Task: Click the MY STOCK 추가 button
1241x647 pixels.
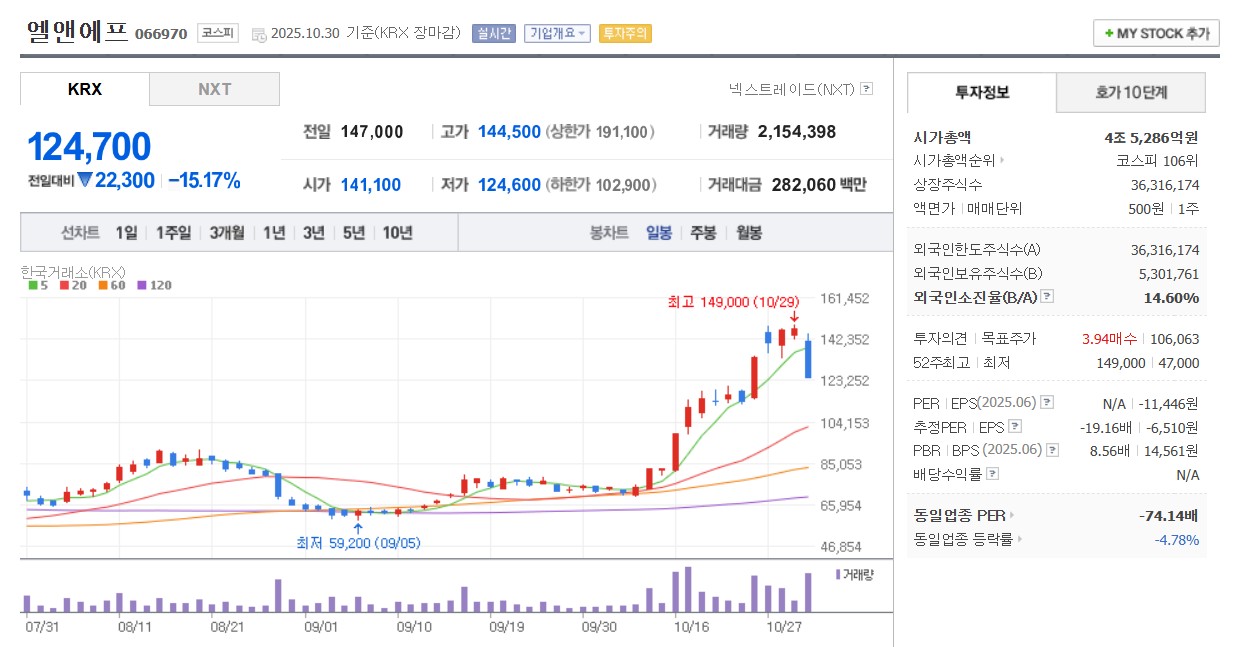Action: (1155, 33)
